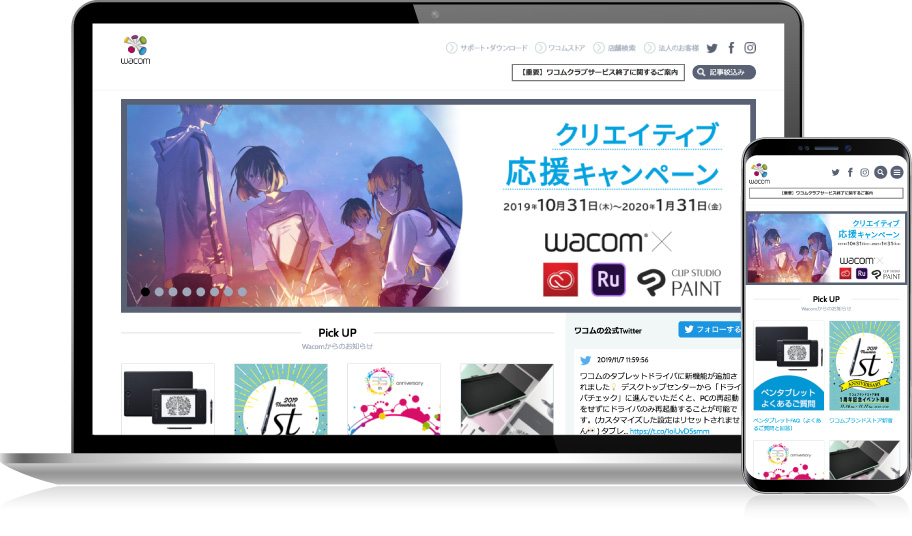Select the last carousel dot
912x536 pixels.
[x=243, y=292]
